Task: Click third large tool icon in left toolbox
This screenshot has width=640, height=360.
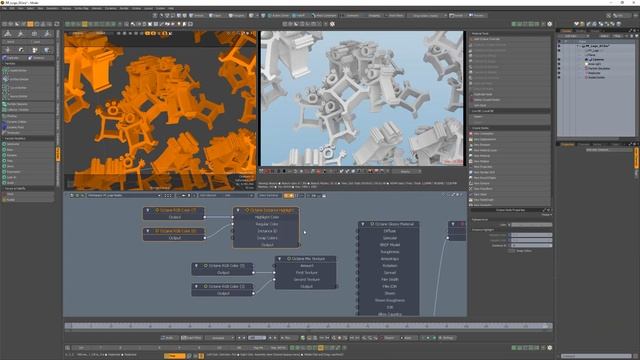Action: [x=34, y=34]
